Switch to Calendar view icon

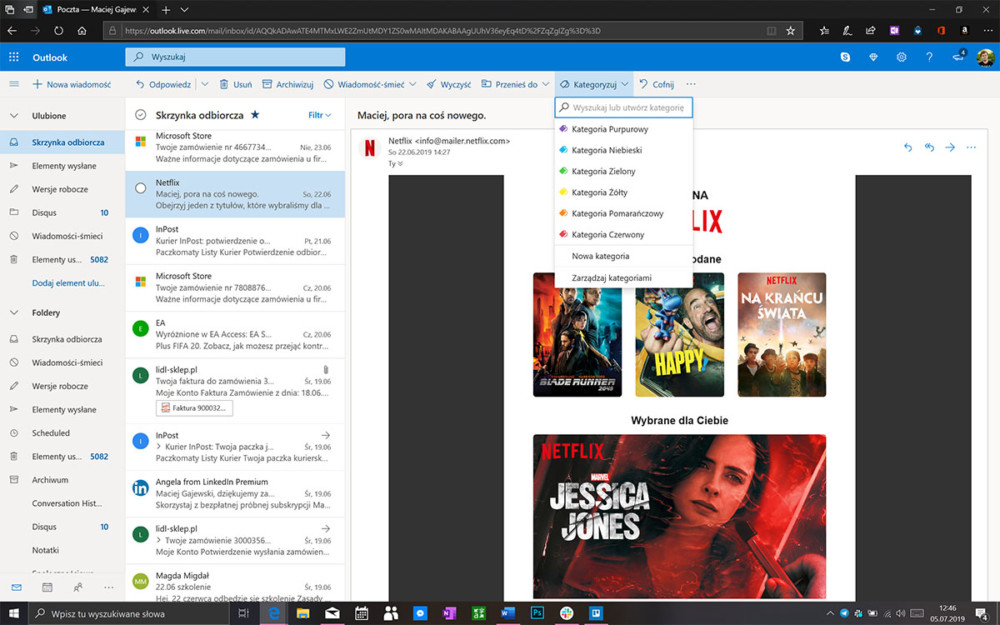tap(47, 587)
